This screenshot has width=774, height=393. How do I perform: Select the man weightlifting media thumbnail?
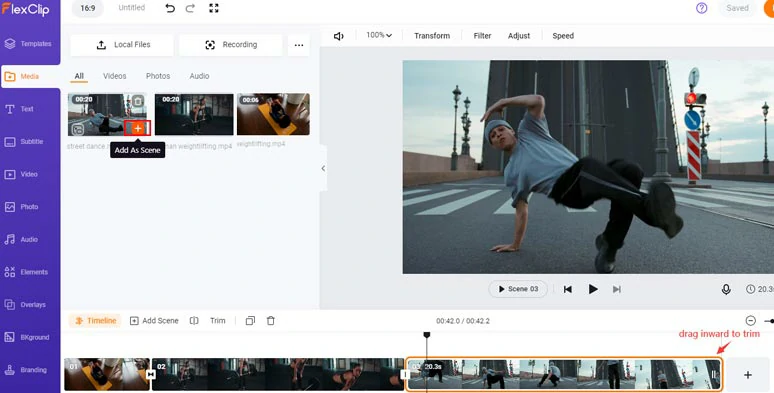tap(194, 114)
